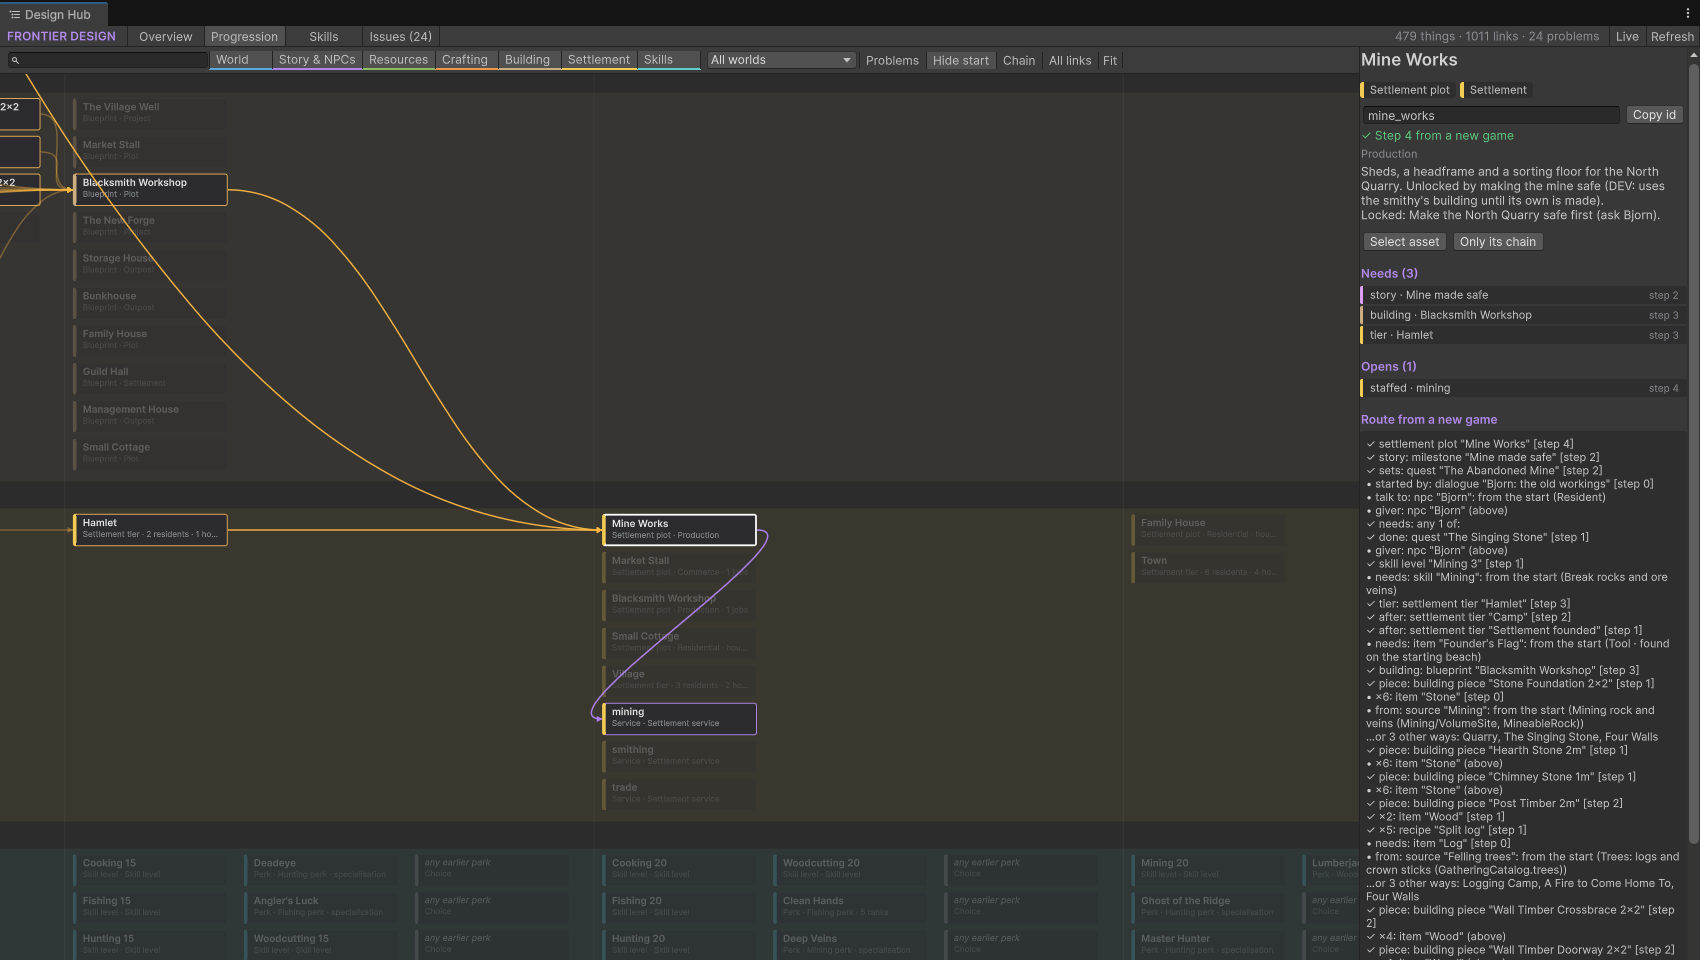Select the Cooking 15 skill node
This screenshot has width=1700, height=960.
(x=150, y=869)
